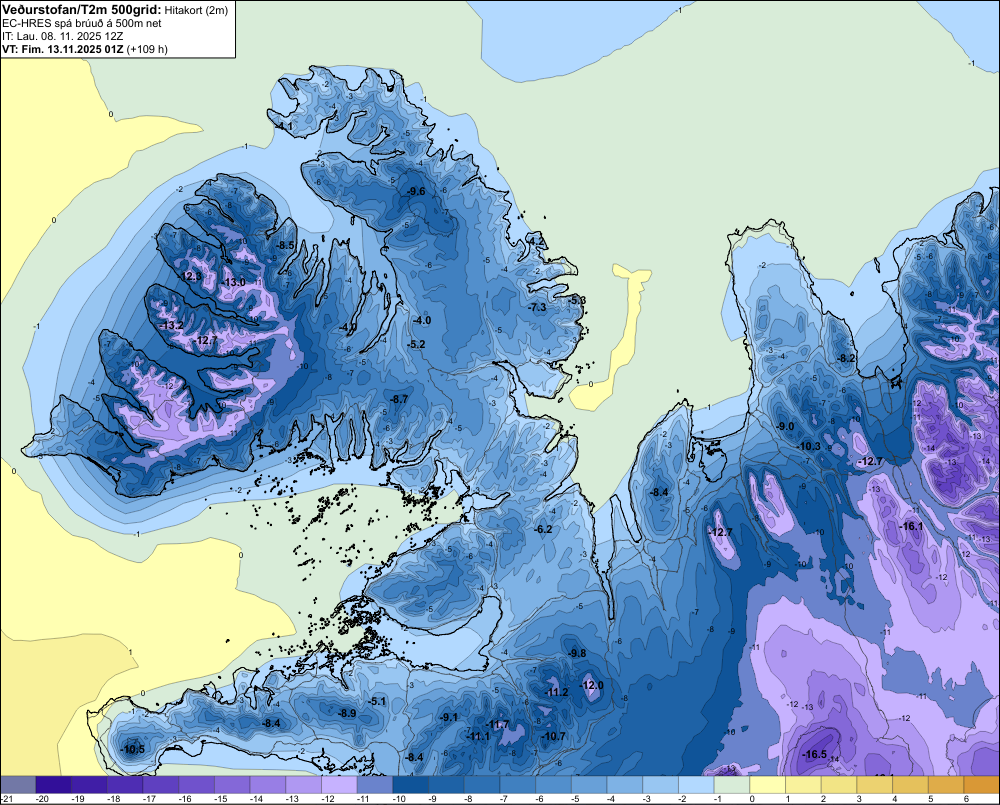Click the legend swatch above the -12 label
Screen dimensions: 1000x805
(339, 785)
